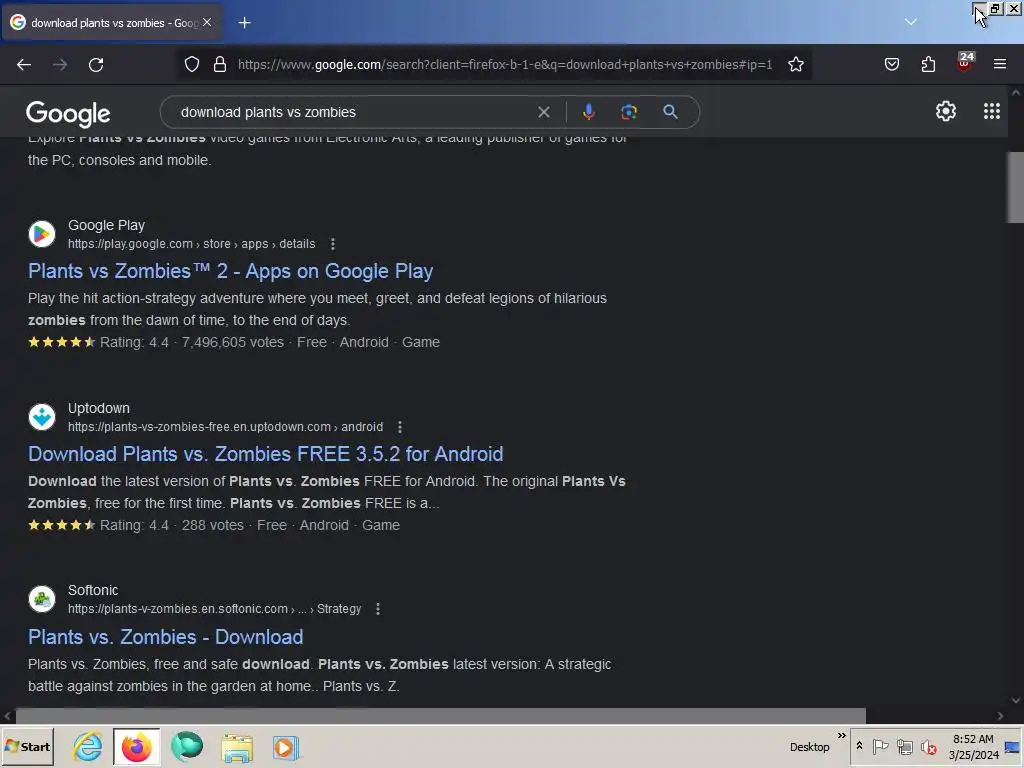Click the Rating: 4.4 · 7,496,605 votes text
Image resolution: width=1024 pixels, height=768 pixels.
[x=192, y=342]
